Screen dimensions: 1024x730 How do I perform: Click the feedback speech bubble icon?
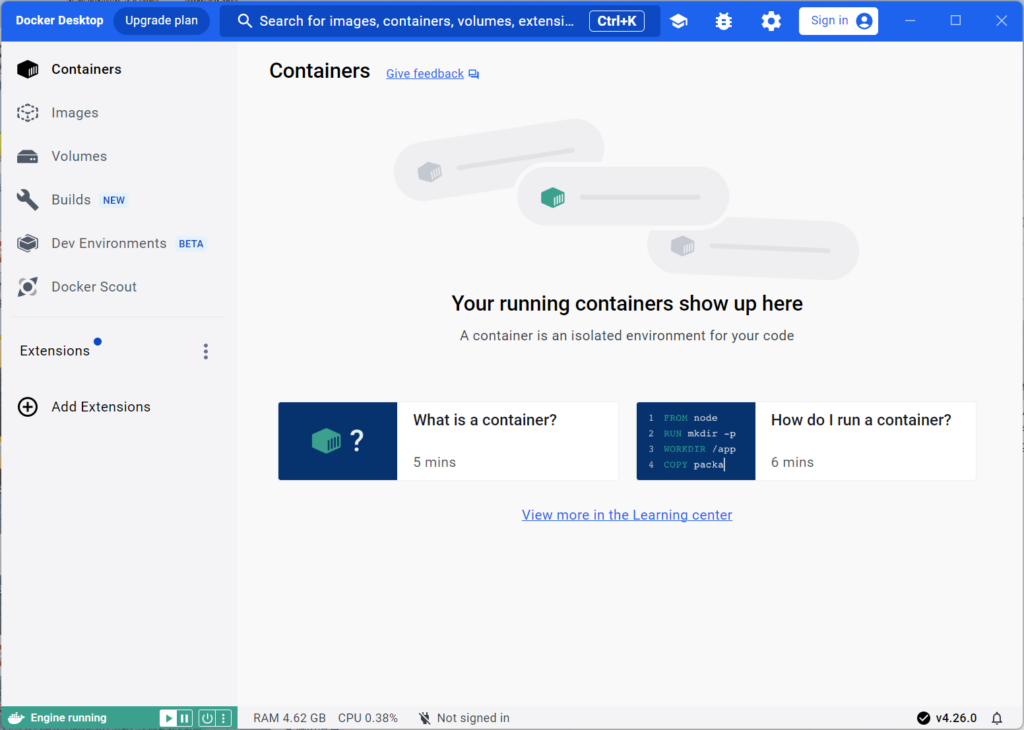click(473, 74)
